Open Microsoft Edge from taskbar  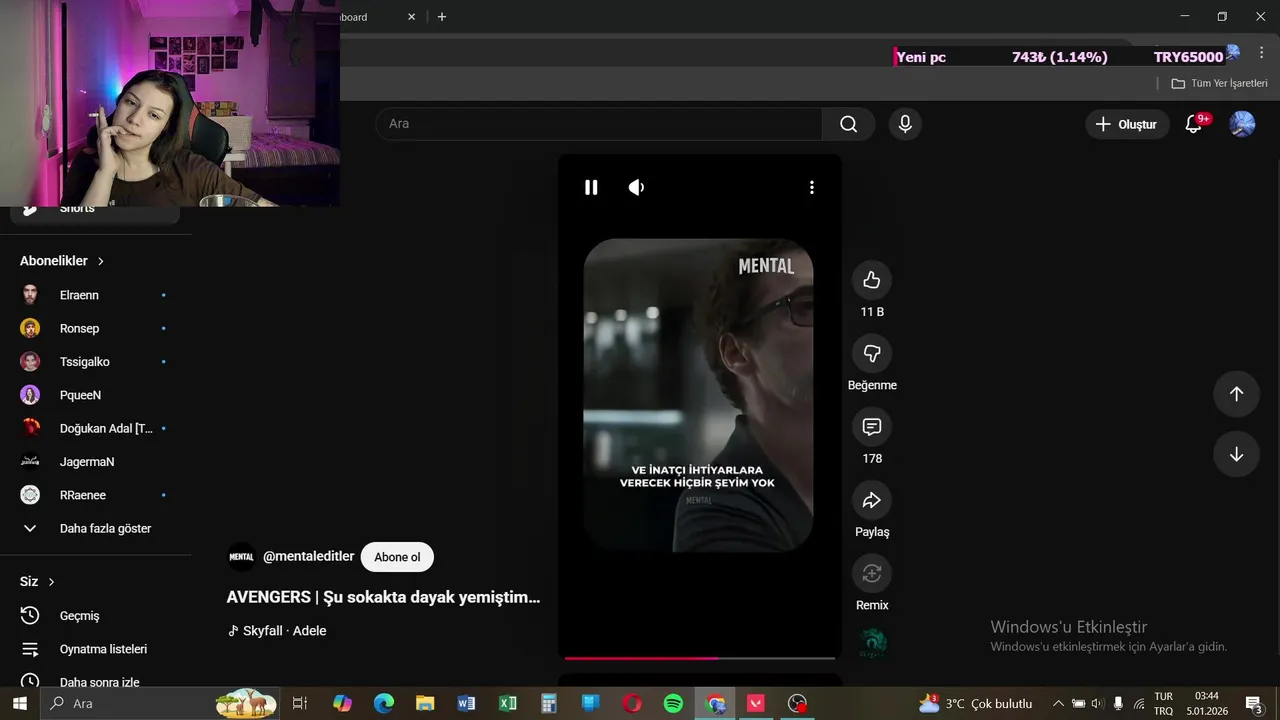384,703
